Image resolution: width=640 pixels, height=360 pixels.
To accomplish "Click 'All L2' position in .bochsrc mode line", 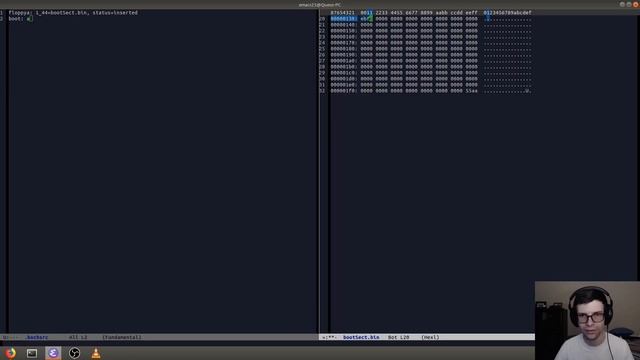I will coord(78,338).
